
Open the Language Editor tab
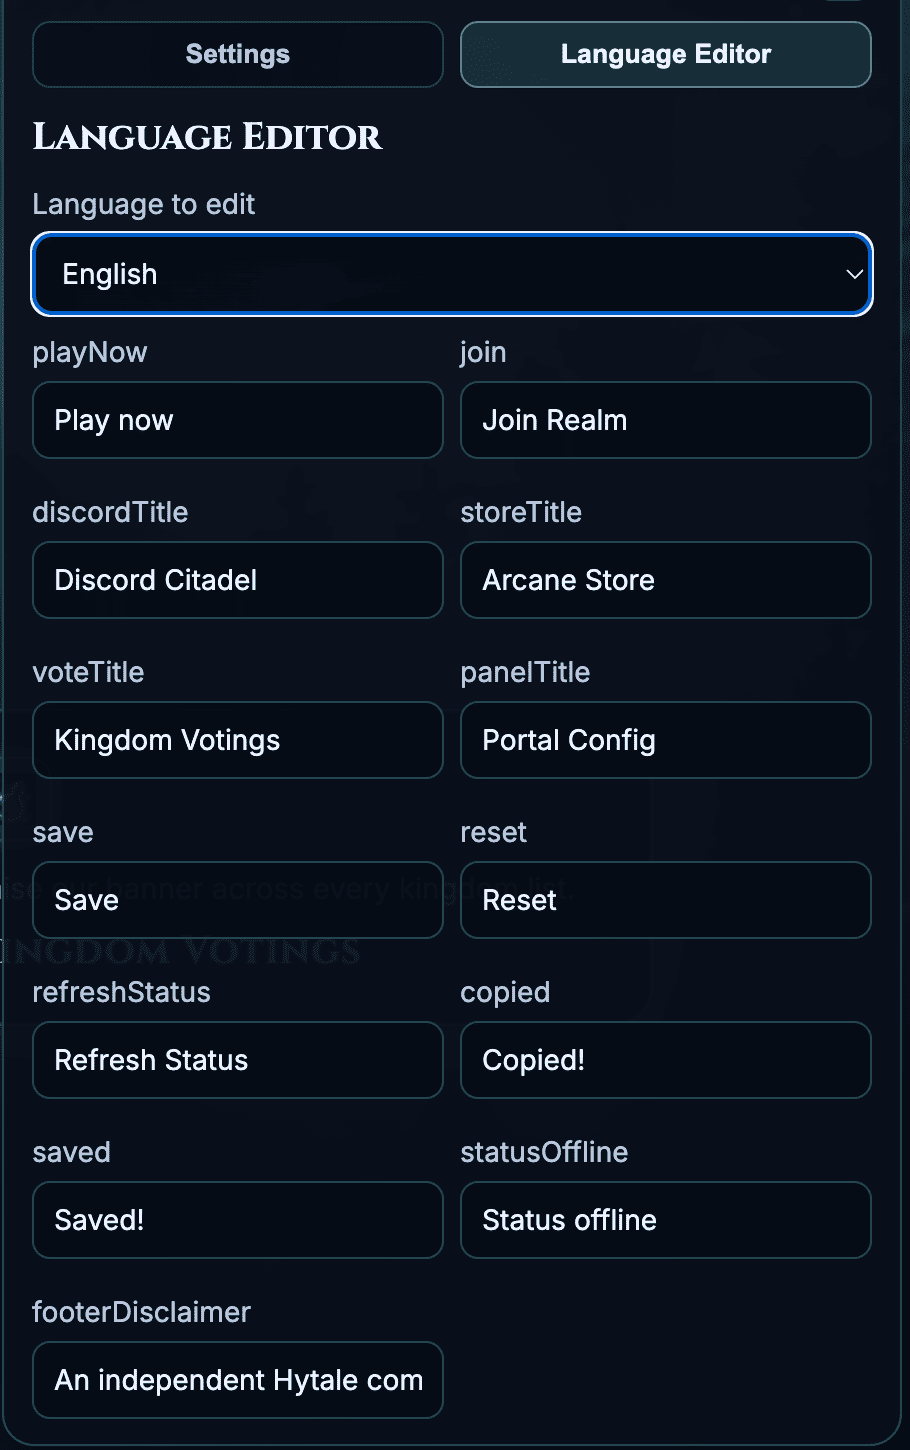click(x=665, y=55)
